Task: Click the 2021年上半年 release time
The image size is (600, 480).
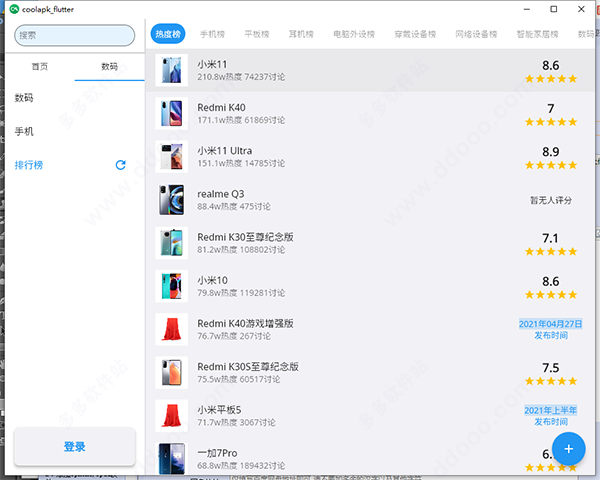Action: pos(551,410)
